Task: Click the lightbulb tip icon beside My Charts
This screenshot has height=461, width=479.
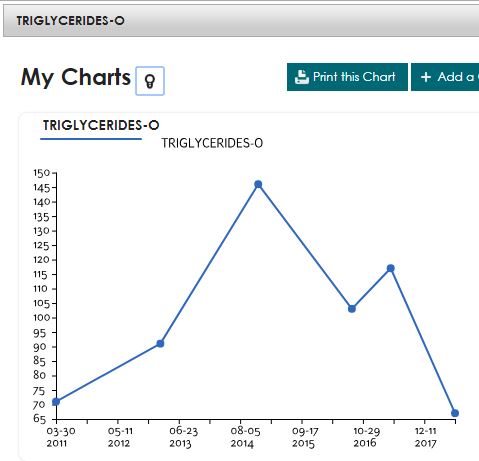Action: tap(150, 81)
